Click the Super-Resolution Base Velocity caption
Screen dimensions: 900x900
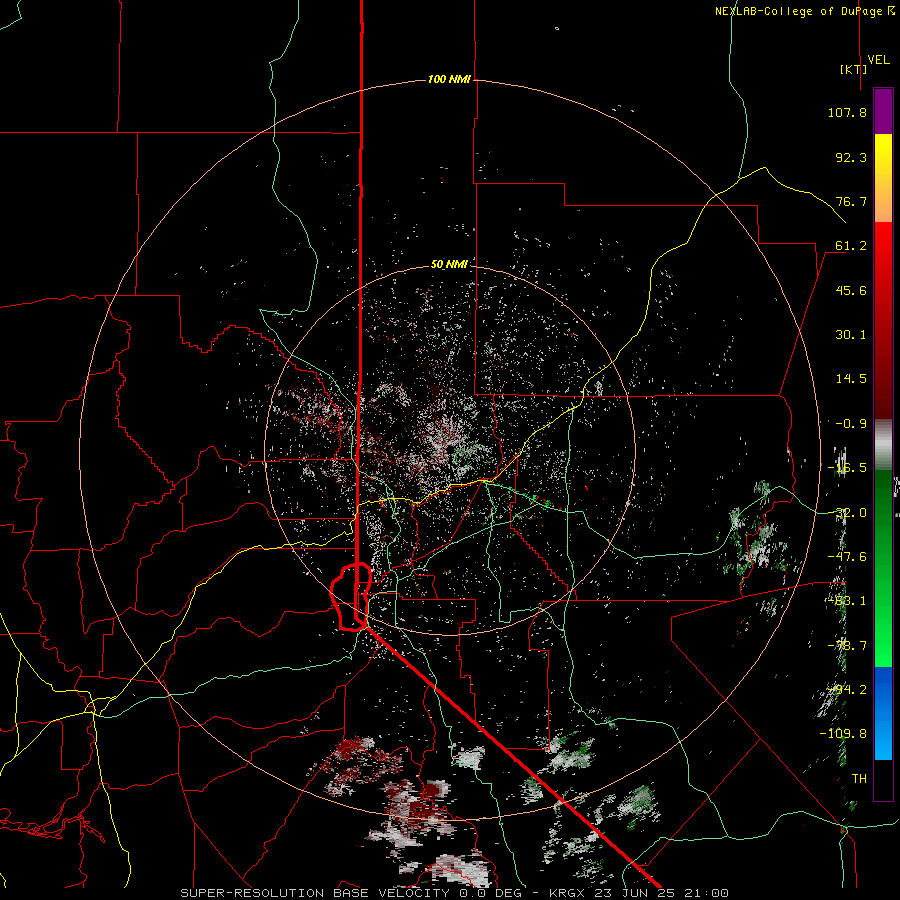[454, 893]
